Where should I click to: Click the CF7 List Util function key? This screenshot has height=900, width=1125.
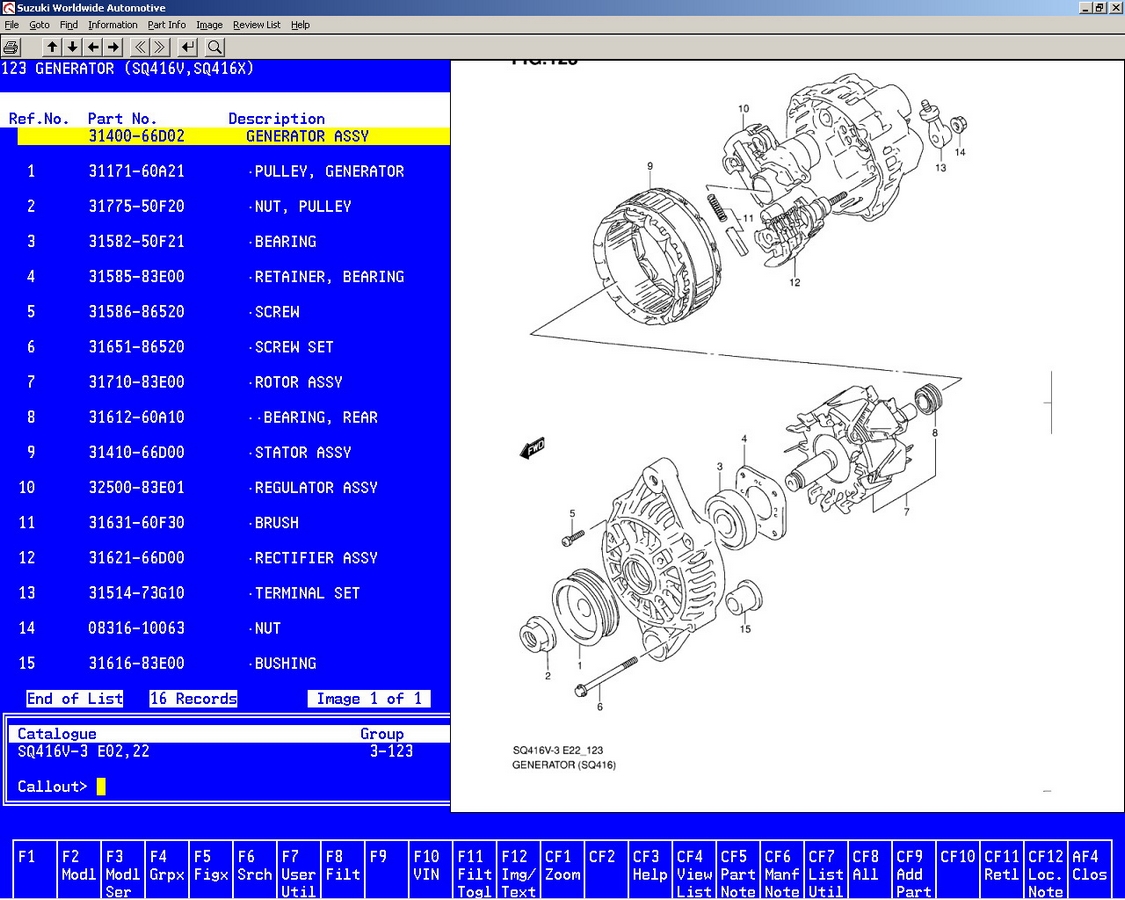(825, 869)
